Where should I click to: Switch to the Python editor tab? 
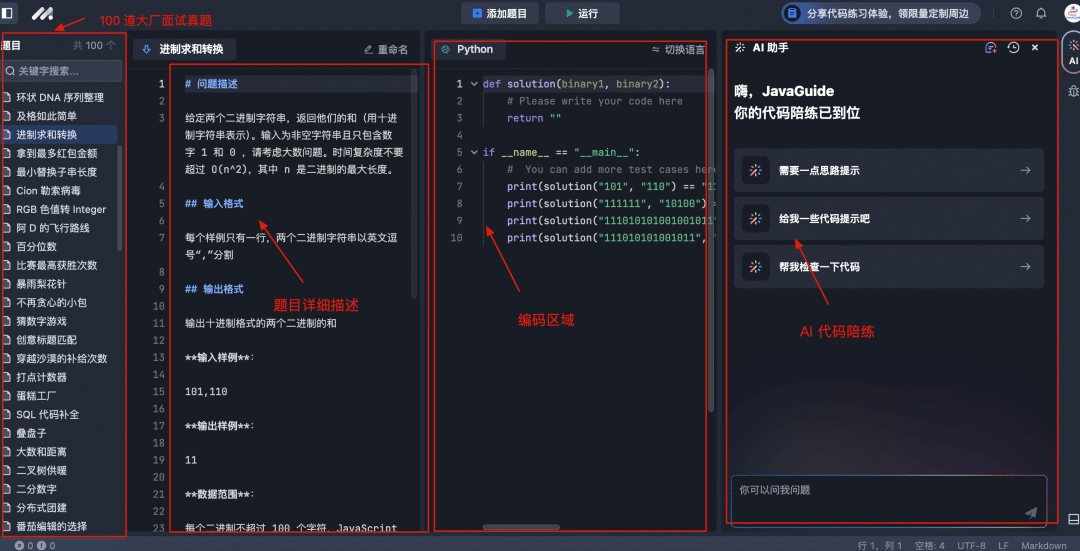[x=467, y=50]
